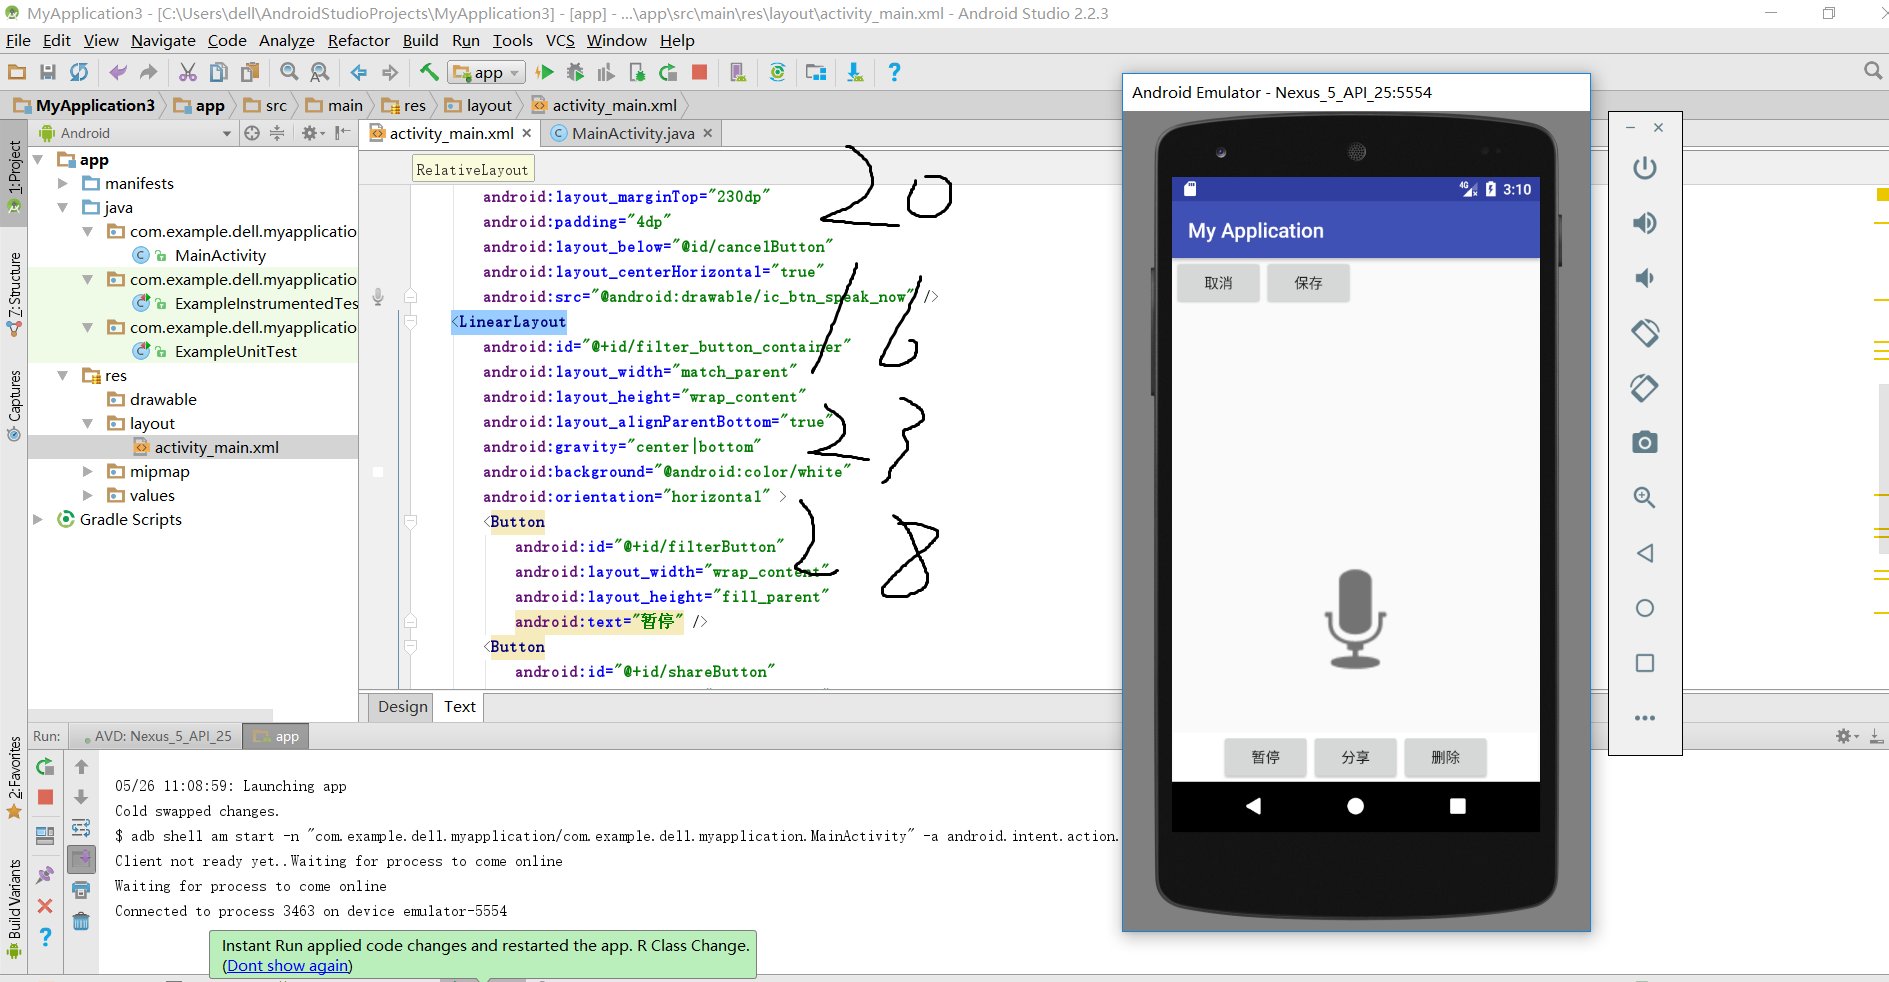Open the Build menu
This screenshot has width=1889, height=982.
pos(420,40)
